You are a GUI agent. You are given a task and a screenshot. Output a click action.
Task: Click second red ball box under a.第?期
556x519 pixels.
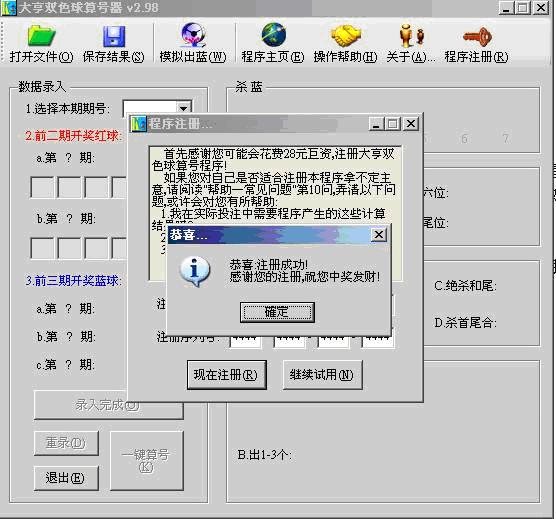[70, 187]
